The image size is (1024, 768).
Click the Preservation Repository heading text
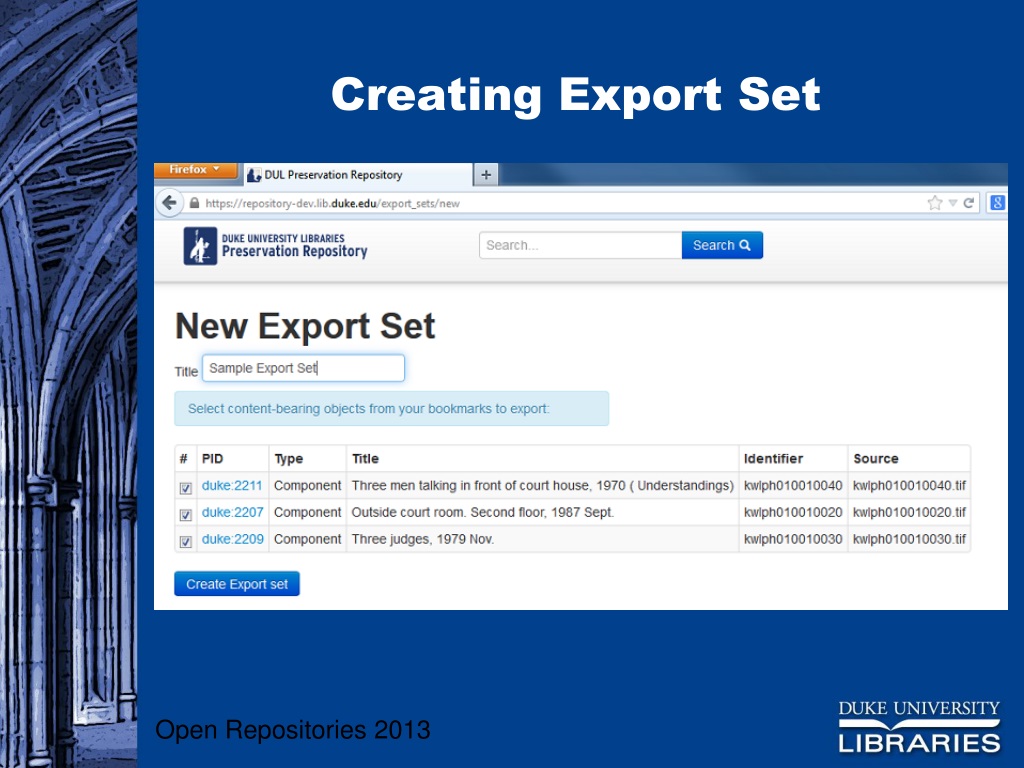point(295,251)
